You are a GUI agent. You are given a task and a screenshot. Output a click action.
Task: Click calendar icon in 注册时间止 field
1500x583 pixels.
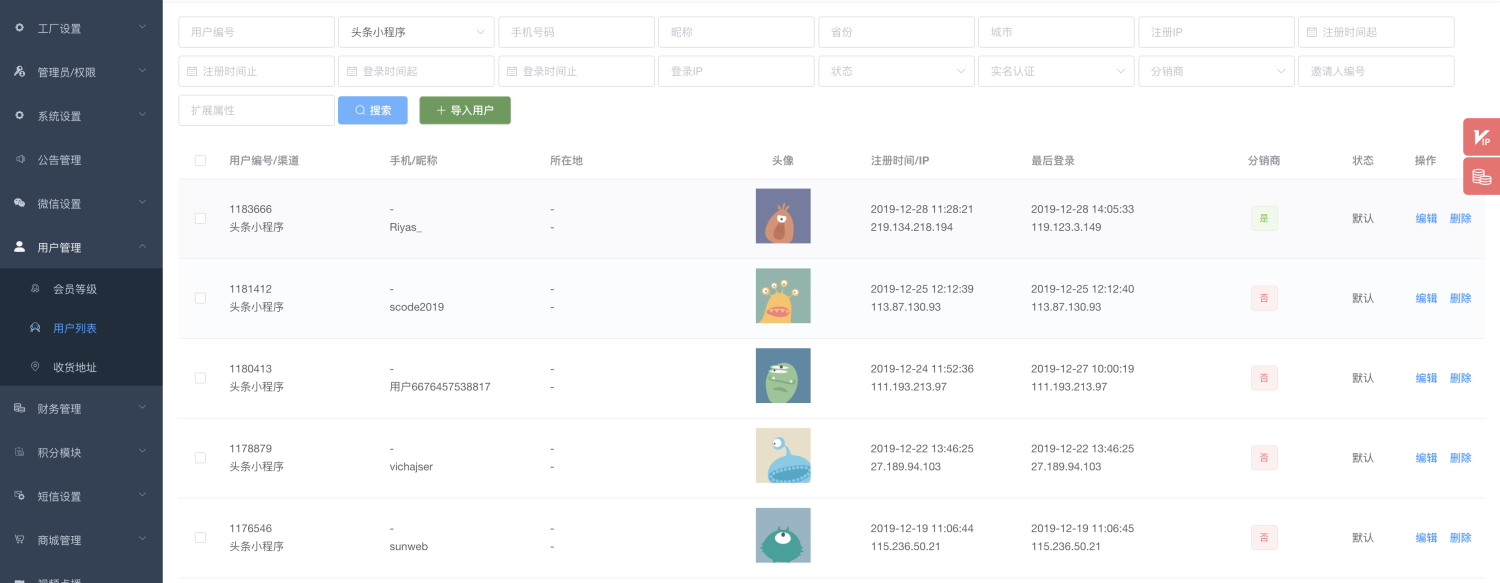coord(192,71)
